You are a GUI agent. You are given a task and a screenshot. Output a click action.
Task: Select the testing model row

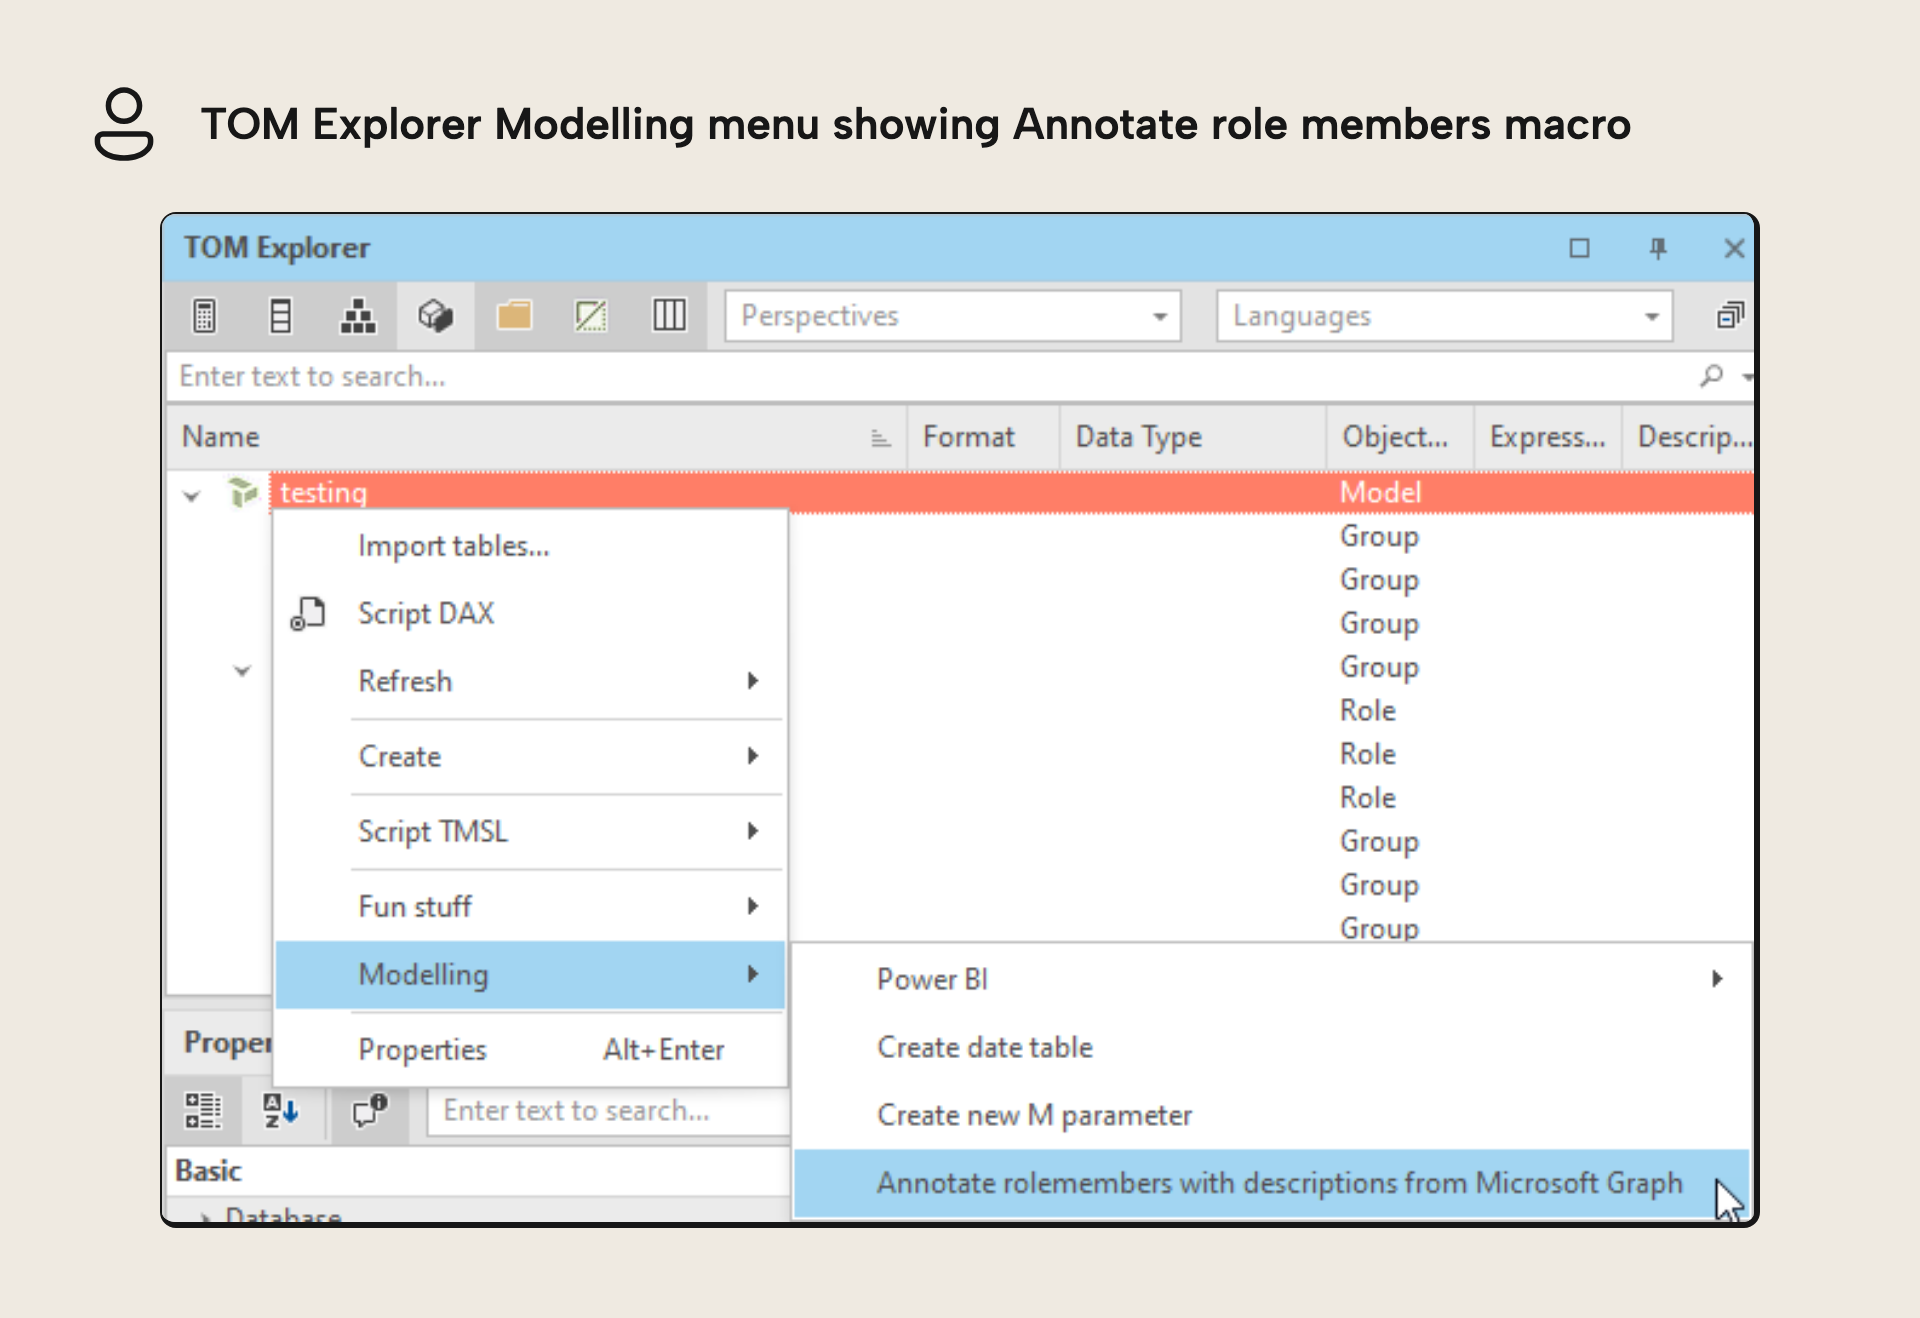click(x=1010, y=492)
